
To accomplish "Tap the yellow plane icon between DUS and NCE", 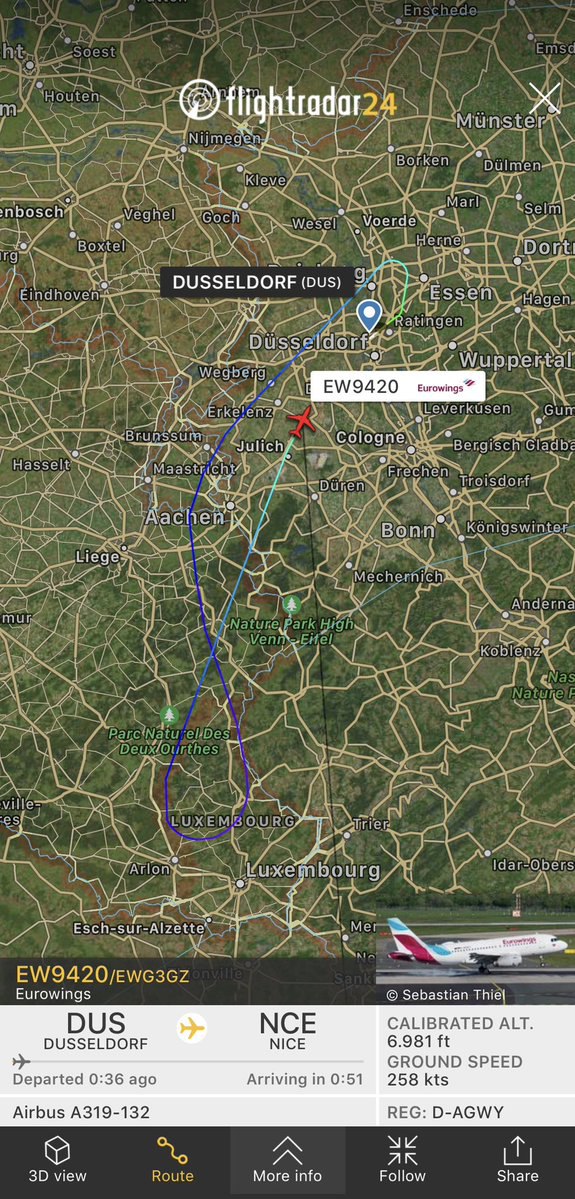I will (192, 1028).
